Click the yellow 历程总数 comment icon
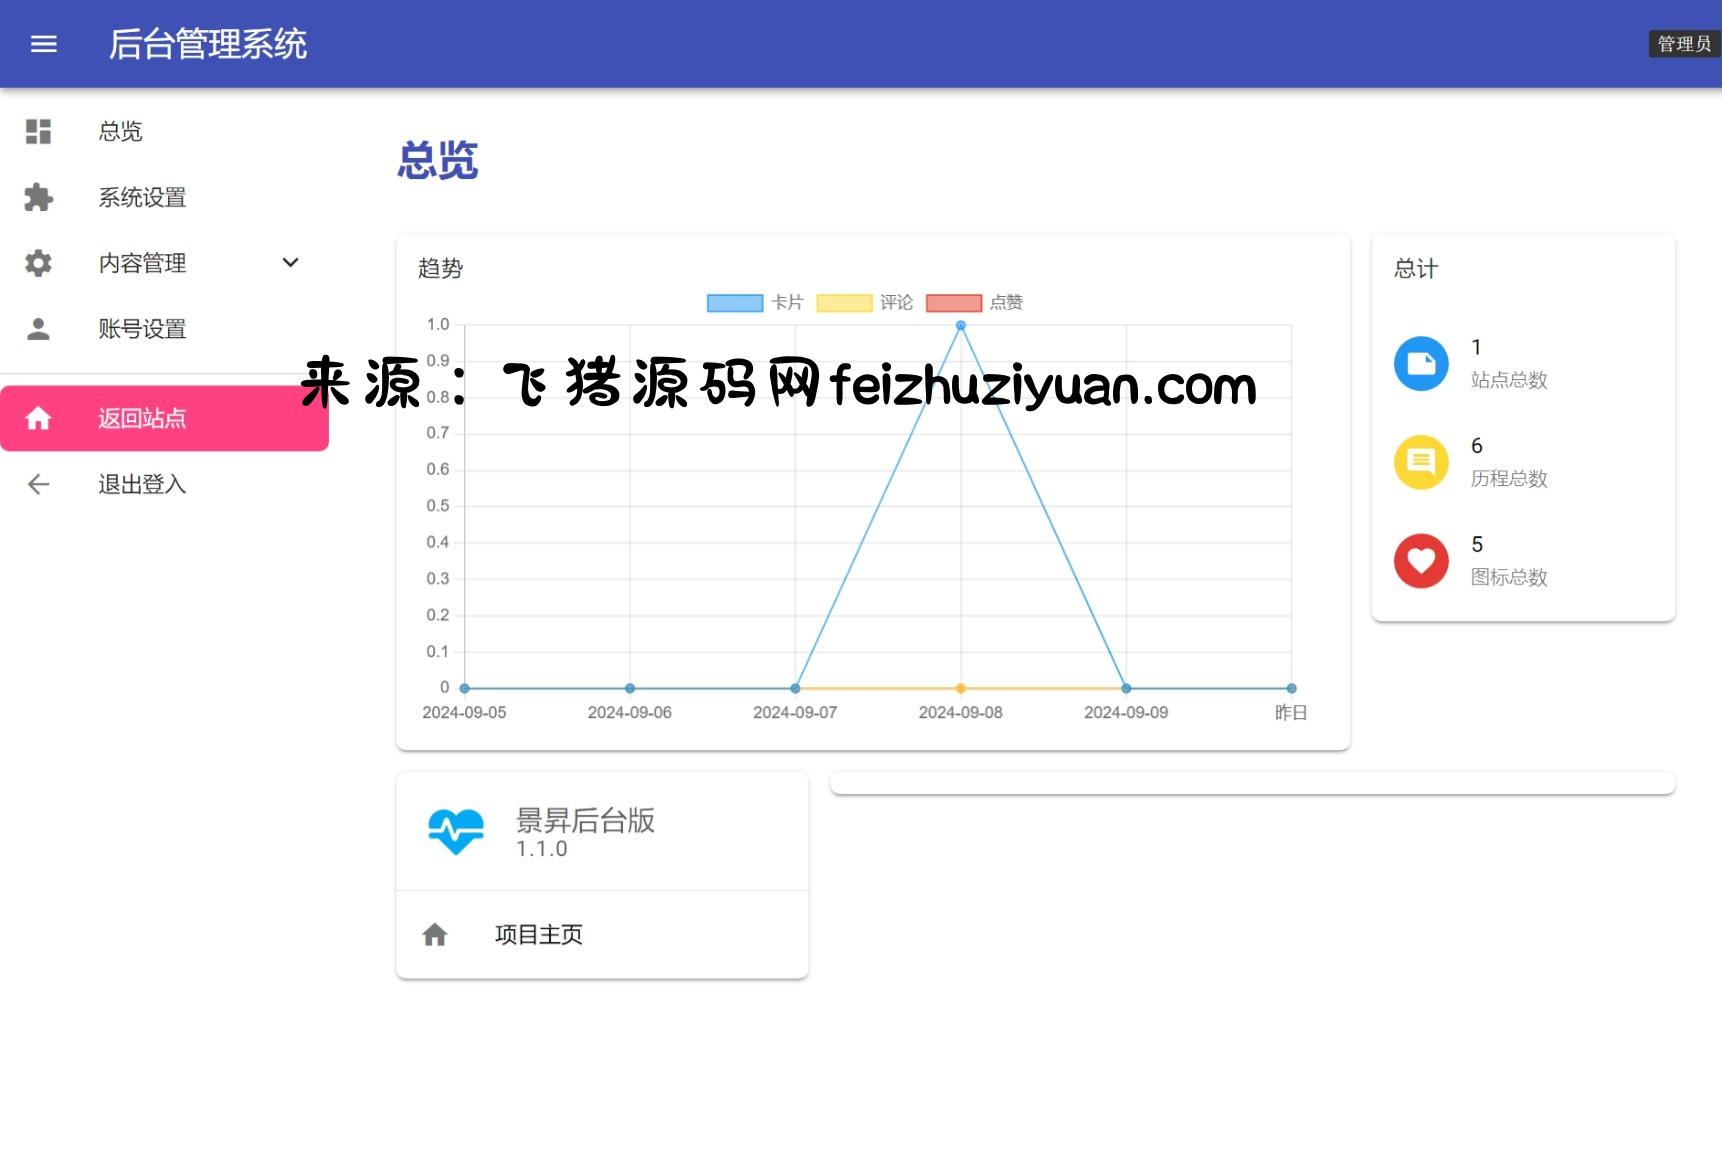 1421,462
